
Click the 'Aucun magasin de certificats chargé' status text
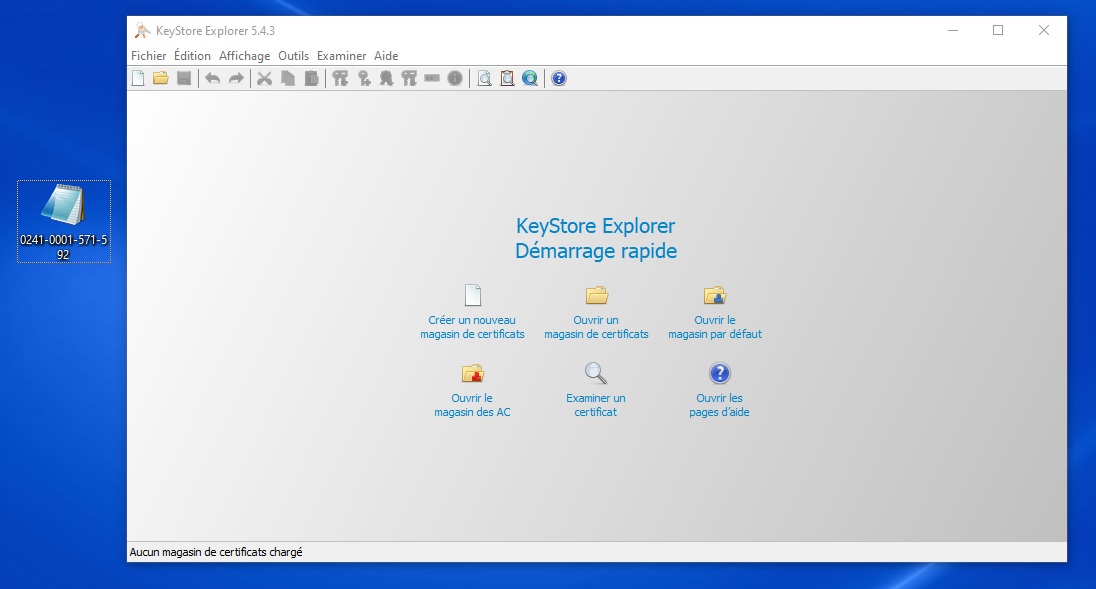(216, 552)
